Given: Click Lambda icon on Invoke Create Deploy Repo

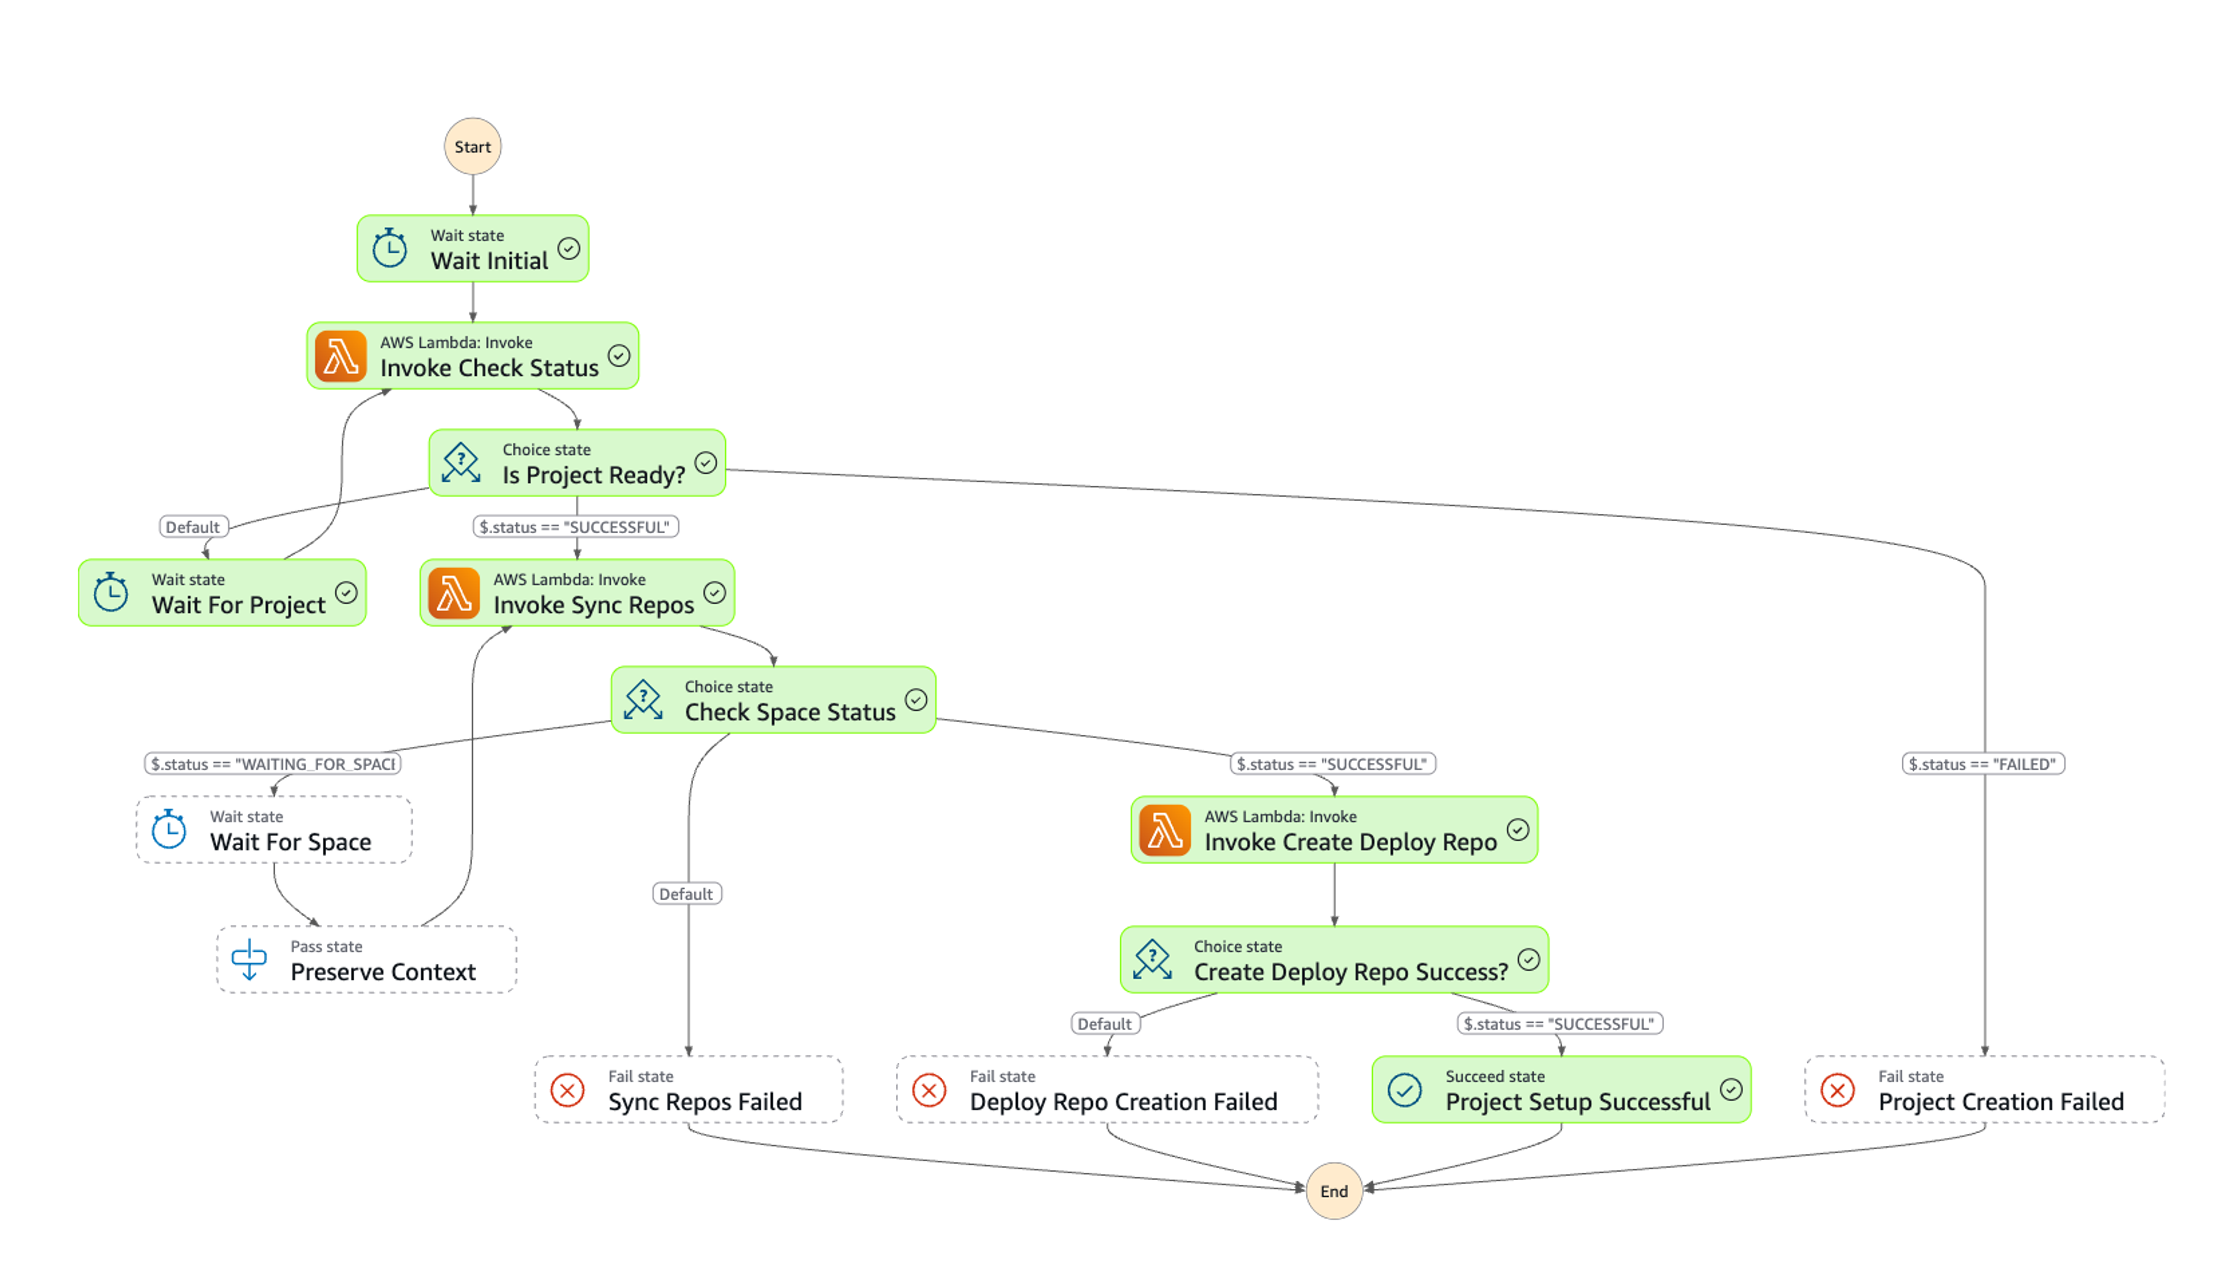Looking at the screenshot, I should 1164,830.
